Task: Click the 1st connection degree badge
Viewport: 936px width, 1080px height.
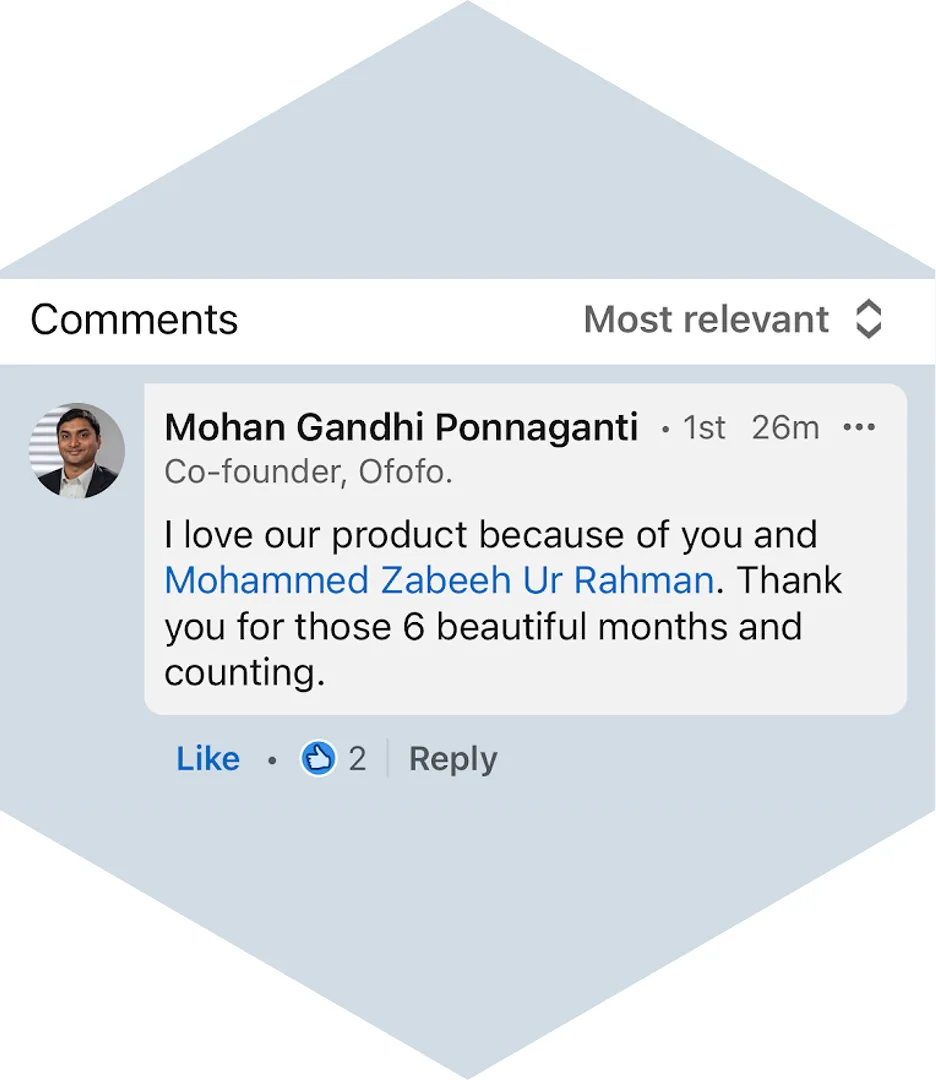Action: (x=704, y=428)
